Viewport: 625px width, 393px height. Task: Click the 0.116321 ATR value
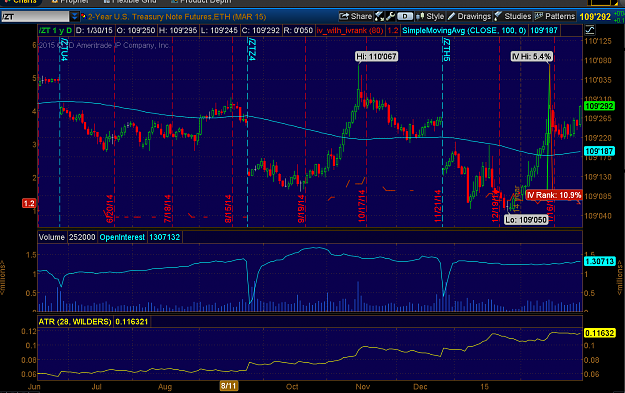[132, 322]
